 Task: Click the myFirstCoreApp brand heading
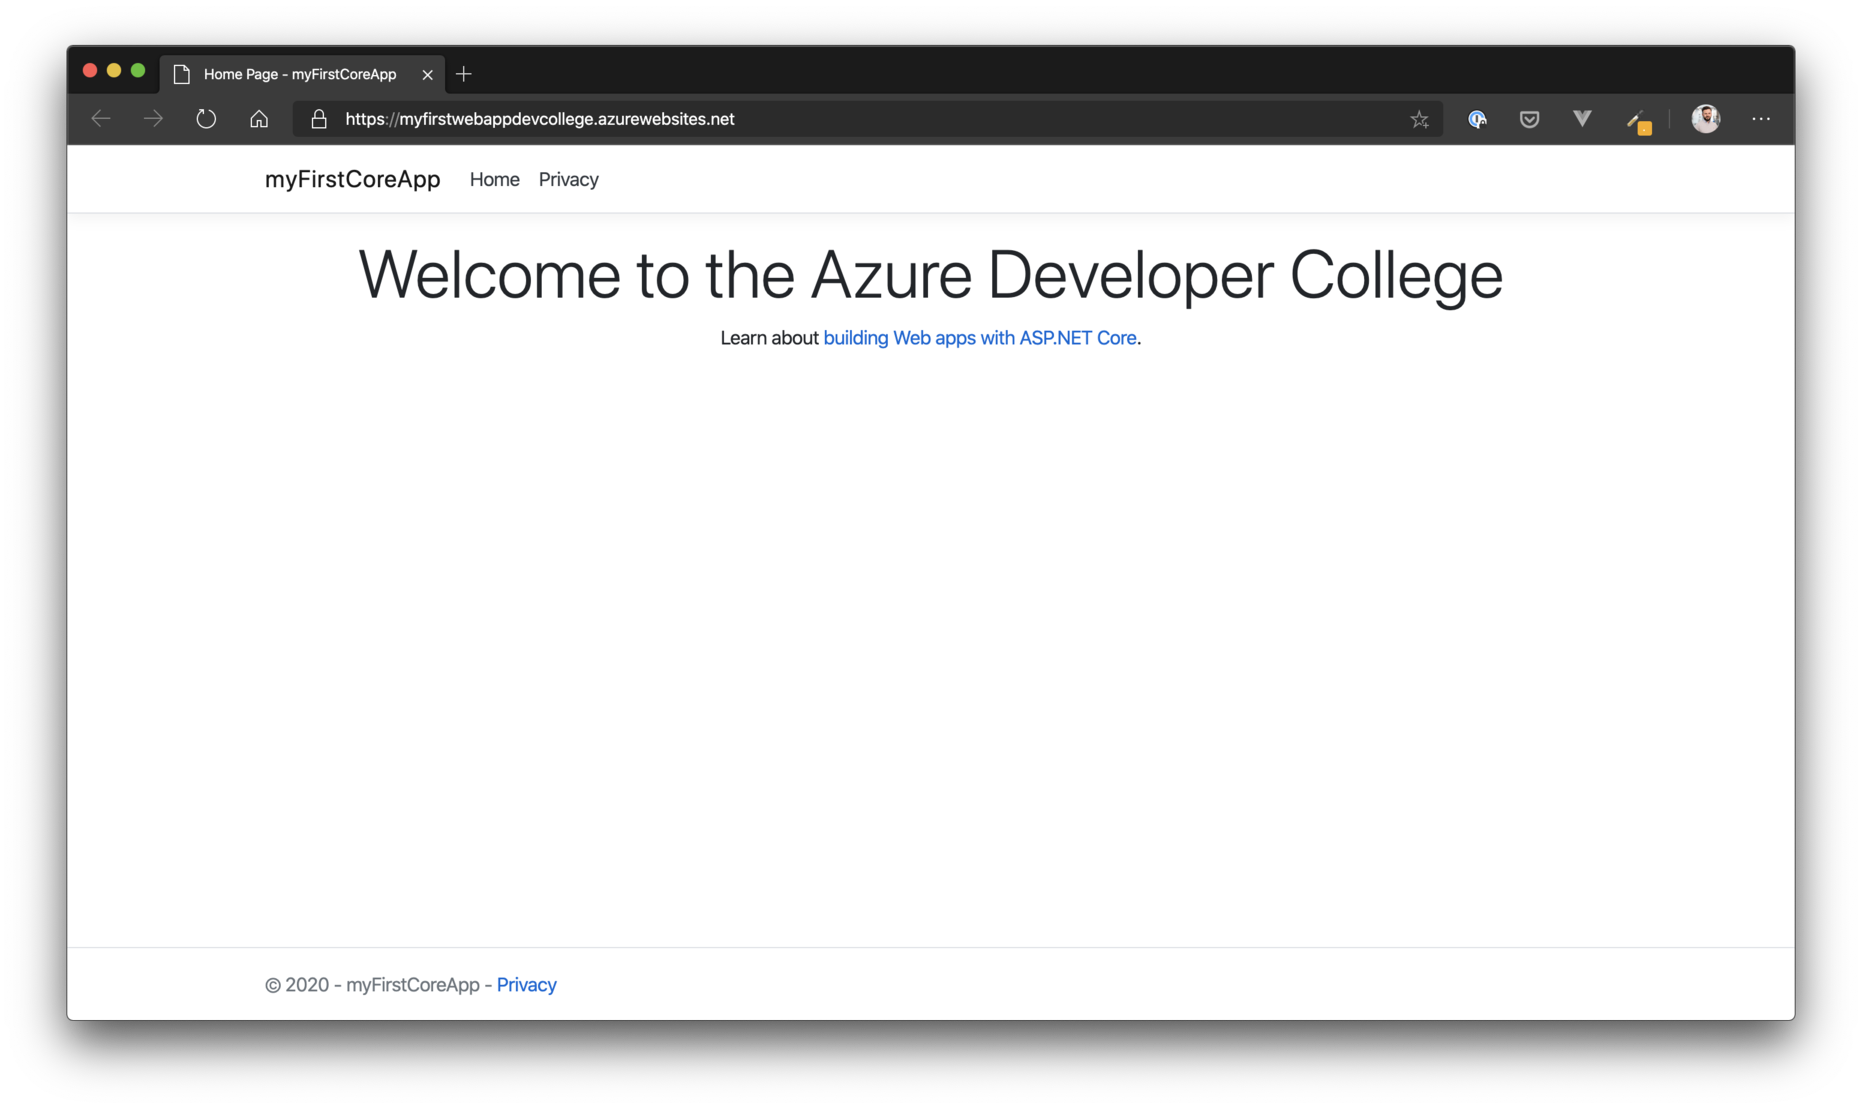click(352, 179)
